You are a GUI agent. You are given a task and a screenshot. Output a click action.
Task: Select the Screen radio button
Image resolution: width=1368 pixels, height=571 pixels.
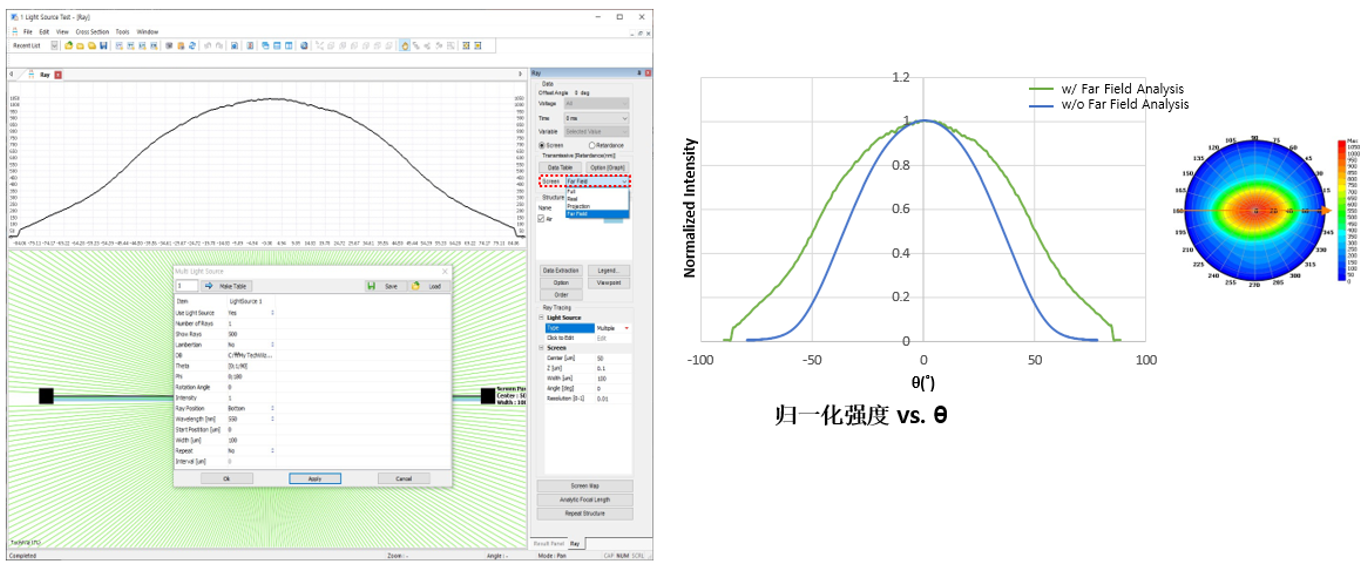pos(543,145)
